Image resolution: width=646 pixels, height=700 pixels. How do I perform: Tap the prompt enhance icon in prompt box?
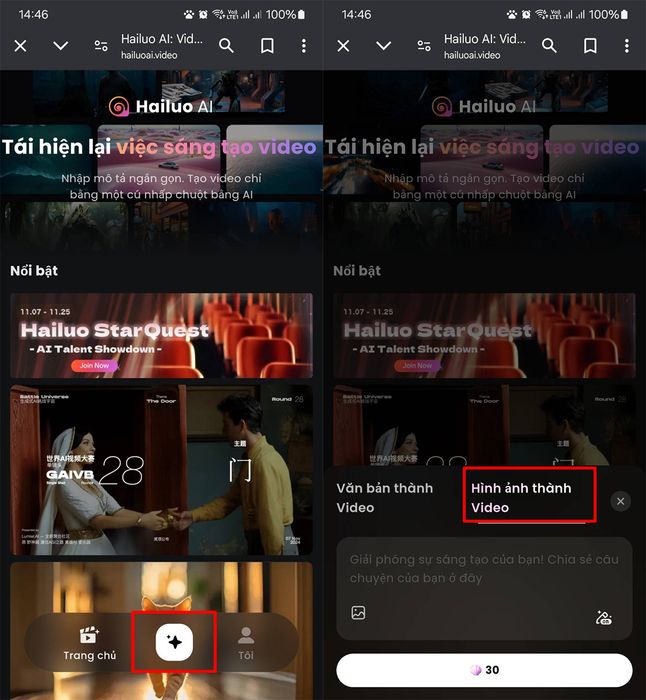coord(604,618)
